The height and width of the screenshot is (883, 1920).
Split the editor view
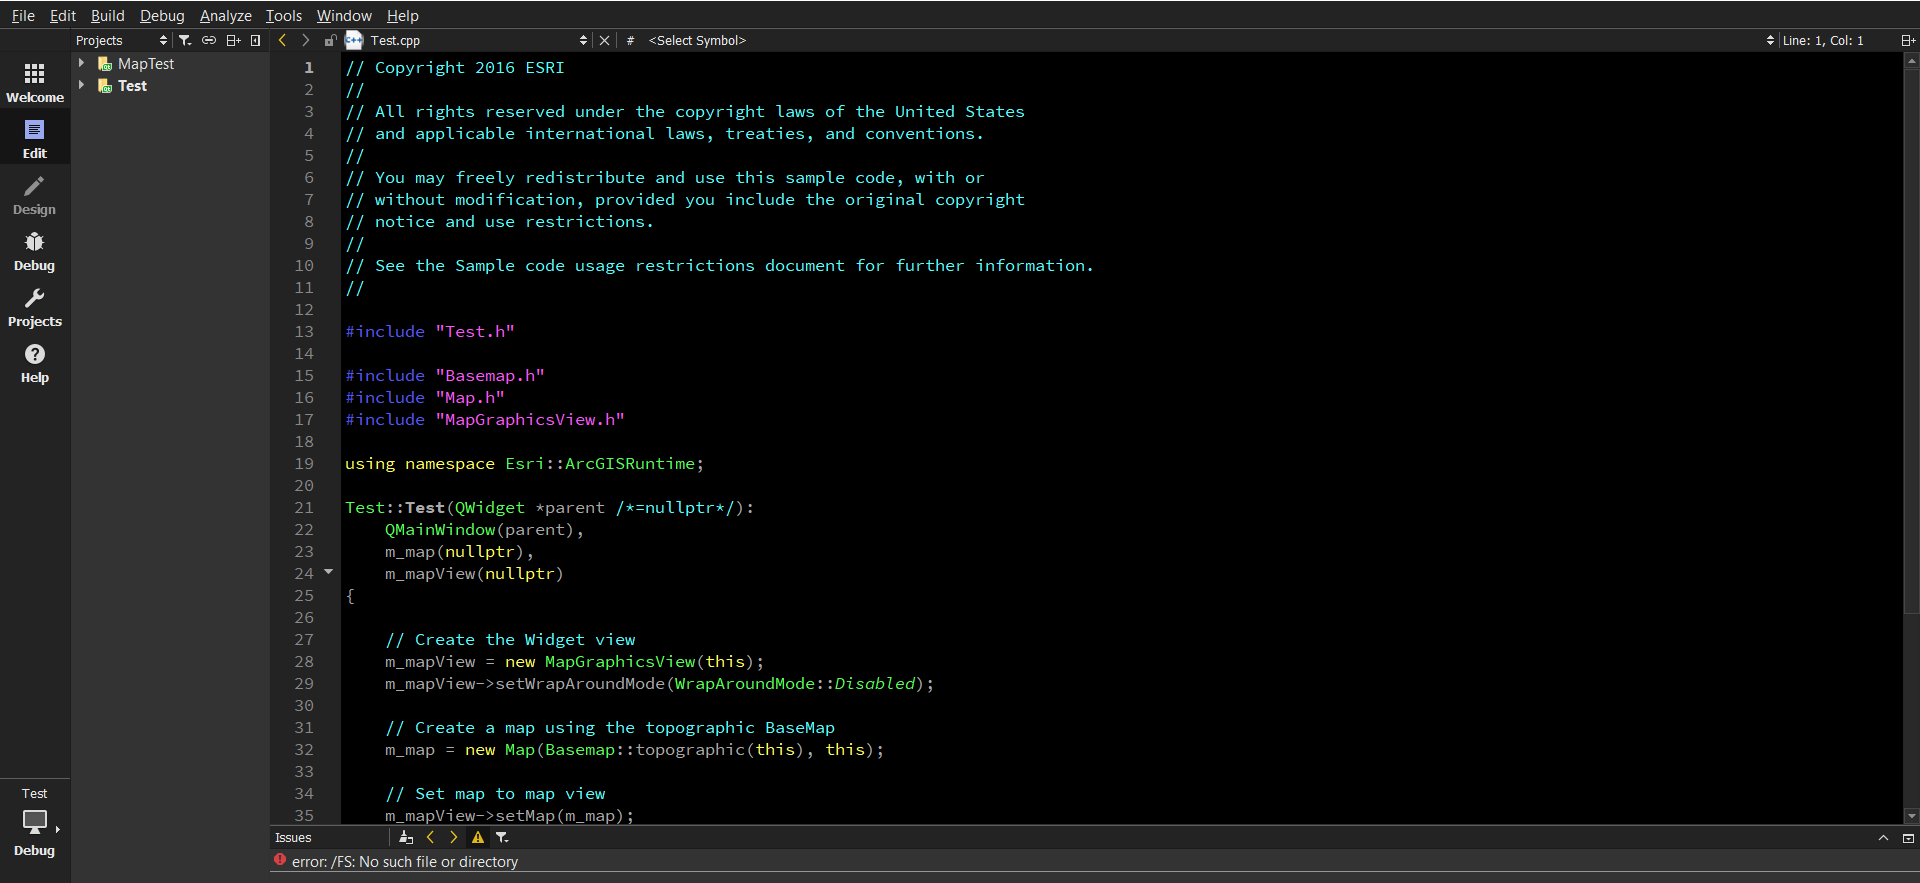tap(1908, 40)
